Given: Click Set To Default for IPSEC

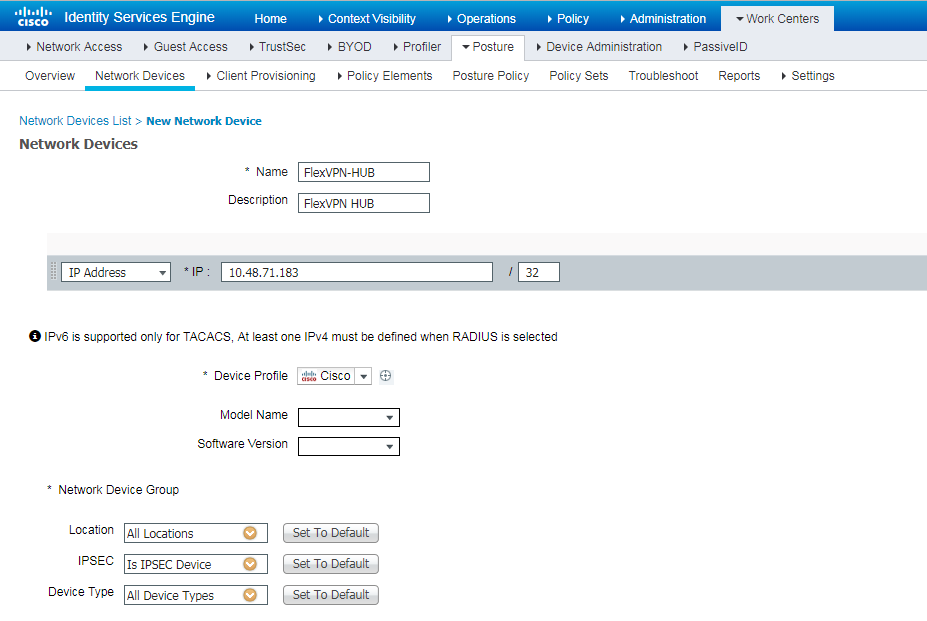Looking at the screenshot, I should coord(330,564).
